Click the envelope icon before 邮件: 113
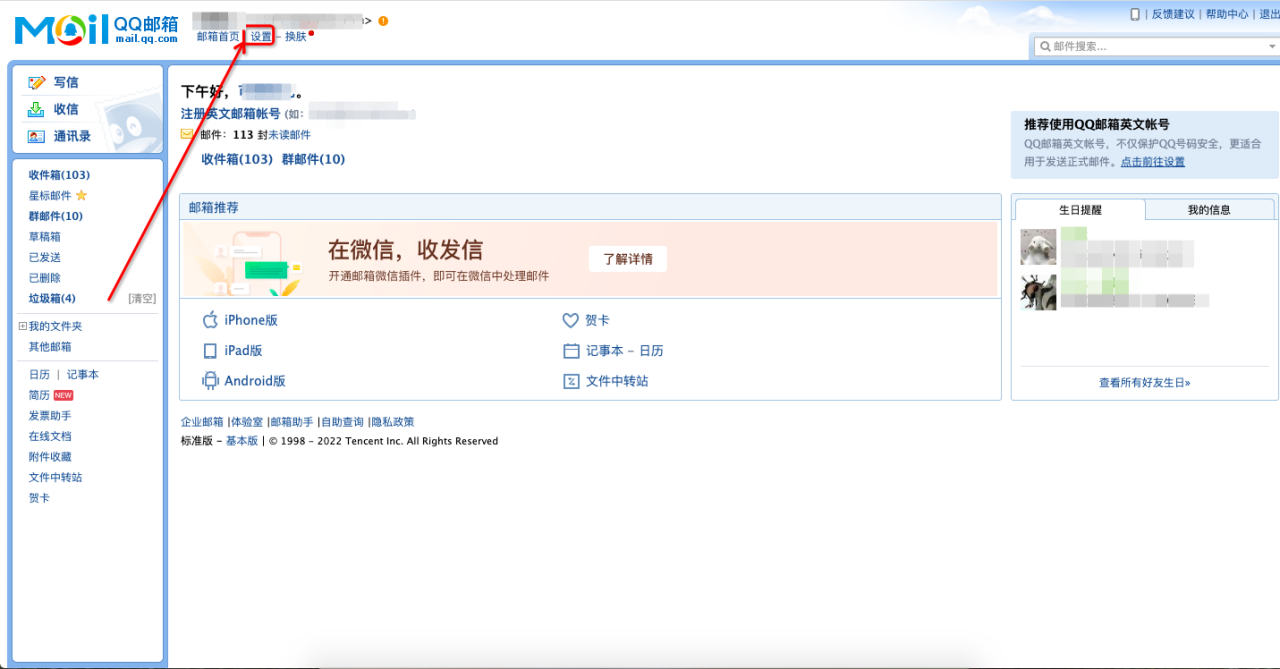1280x669 pixels. click(187, 134)
